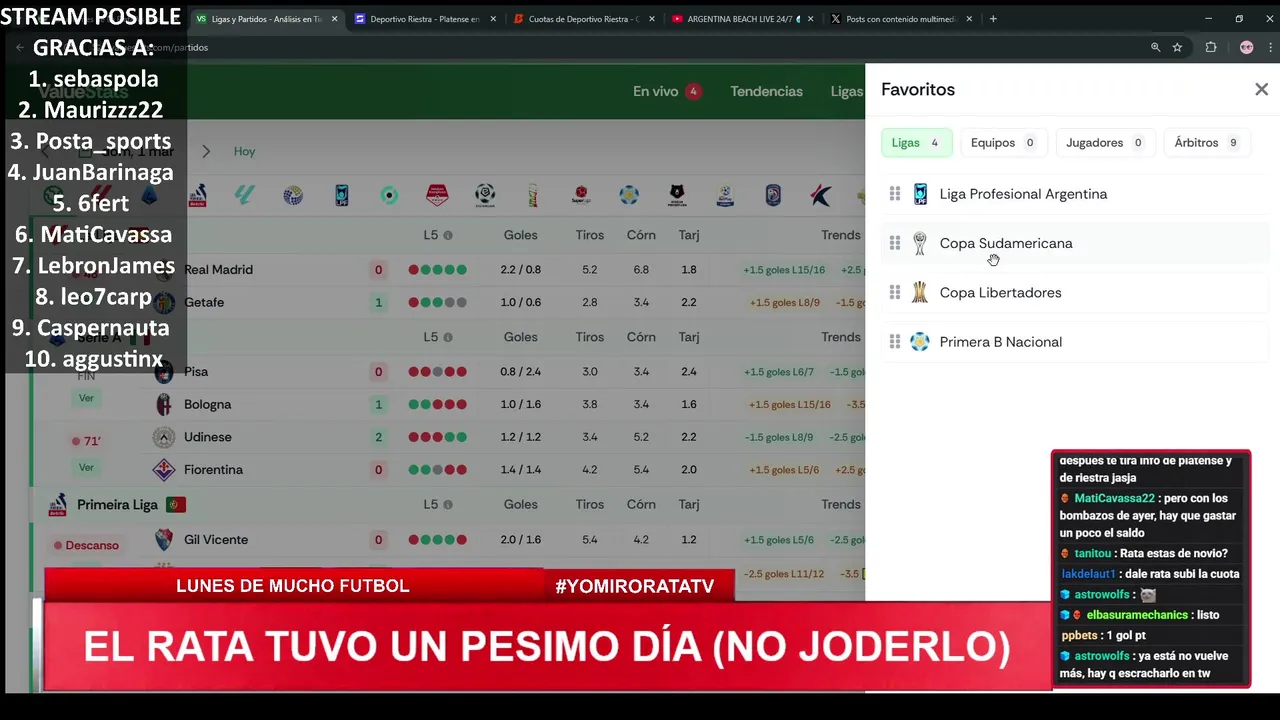Open the Primeira Liga league header
The width and height of the screenshot is (1280, 720).
(117, 505)
